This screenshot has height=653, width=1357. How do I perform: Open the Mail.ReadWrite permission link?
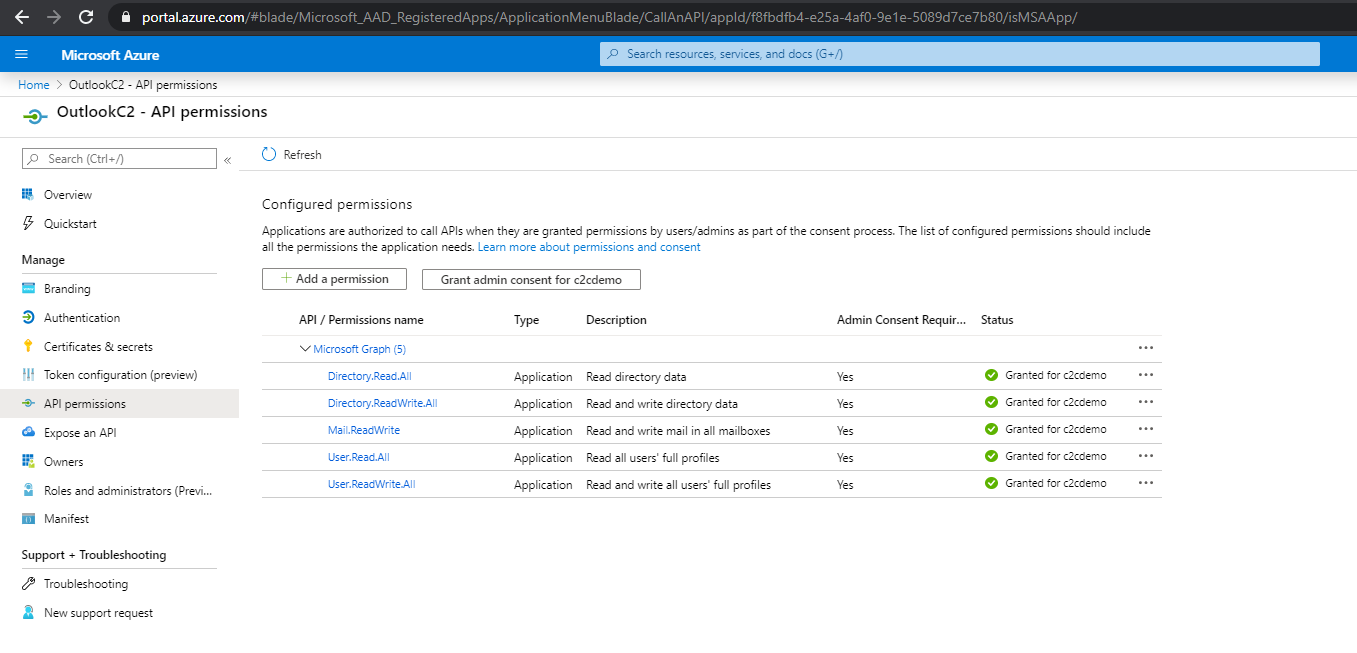[x=364, y=430]
